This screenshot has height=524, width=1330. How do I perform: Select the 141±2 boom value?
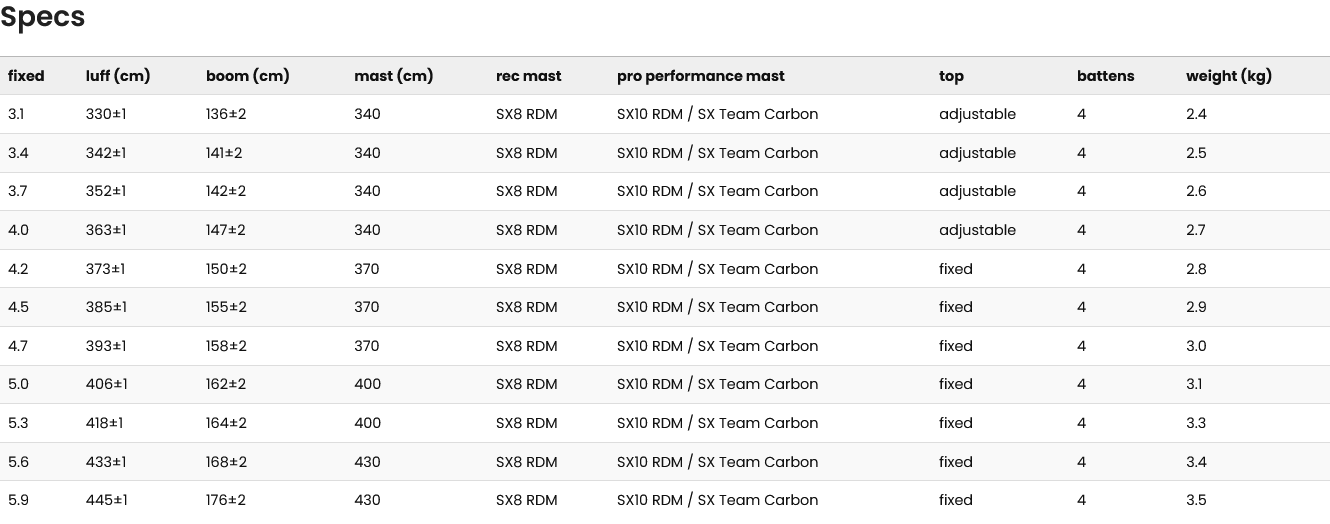coord(224,153)
